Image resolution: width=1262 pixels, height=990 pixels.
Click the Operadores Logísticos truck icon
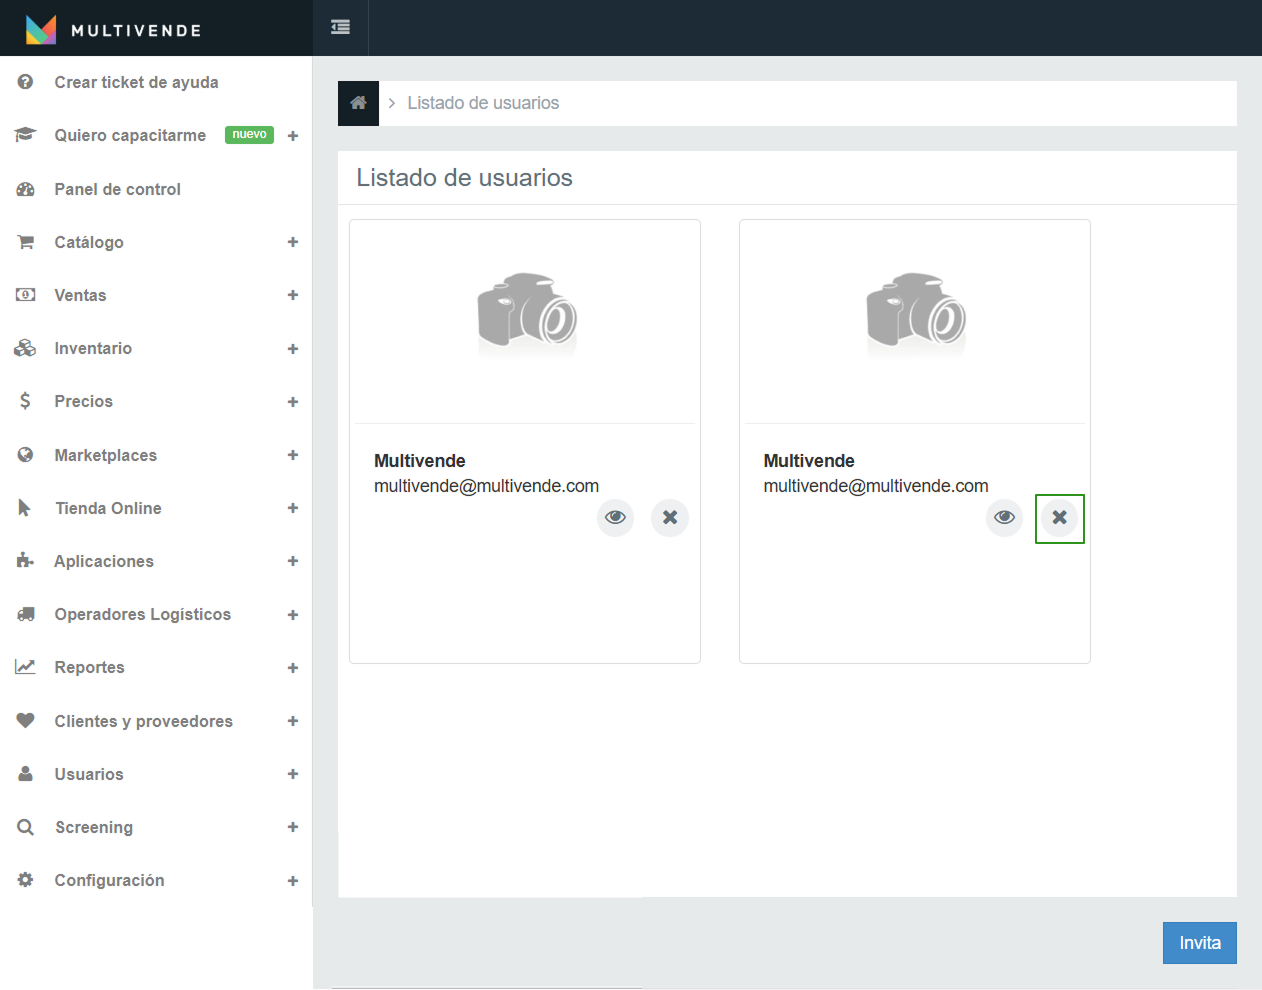tap(26, 614)
